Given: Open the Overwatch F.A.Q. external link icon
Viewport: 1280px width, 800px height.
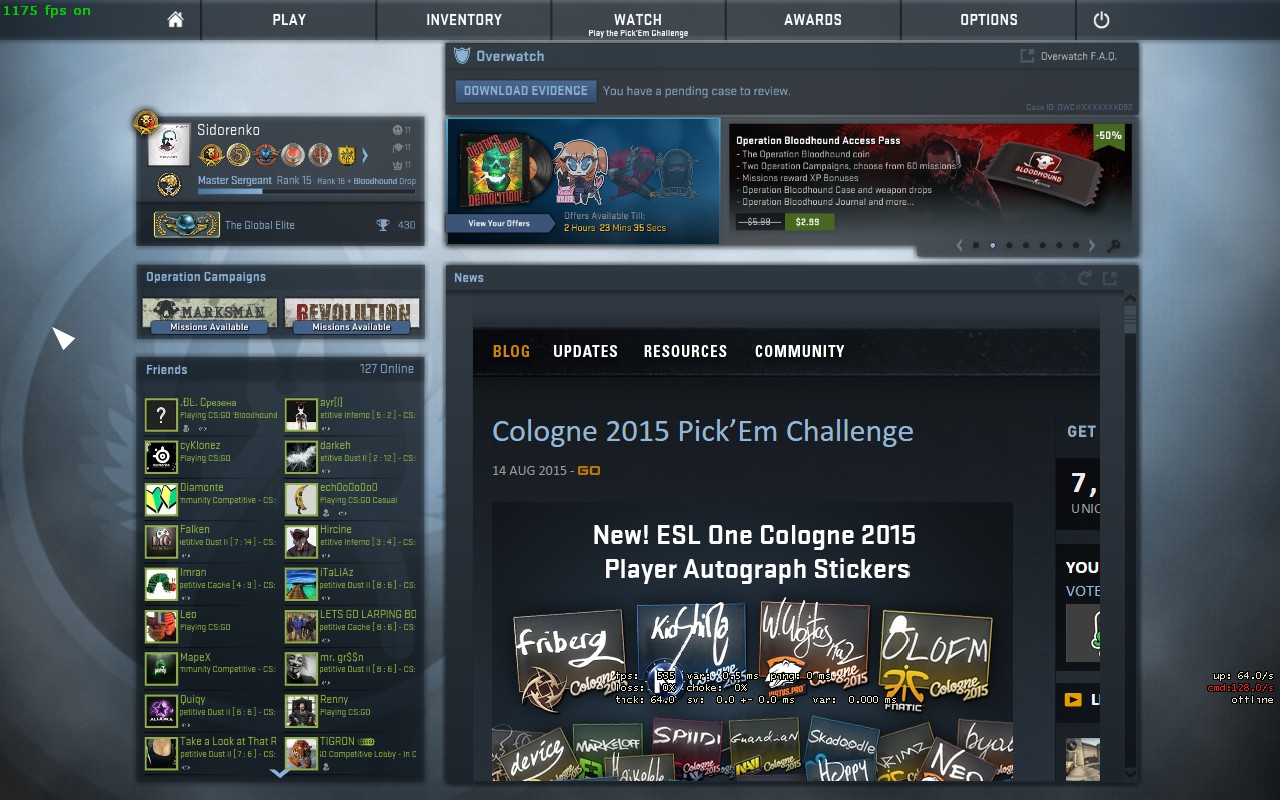Looking at the screenshot, I should click(x=1027, y=56).
